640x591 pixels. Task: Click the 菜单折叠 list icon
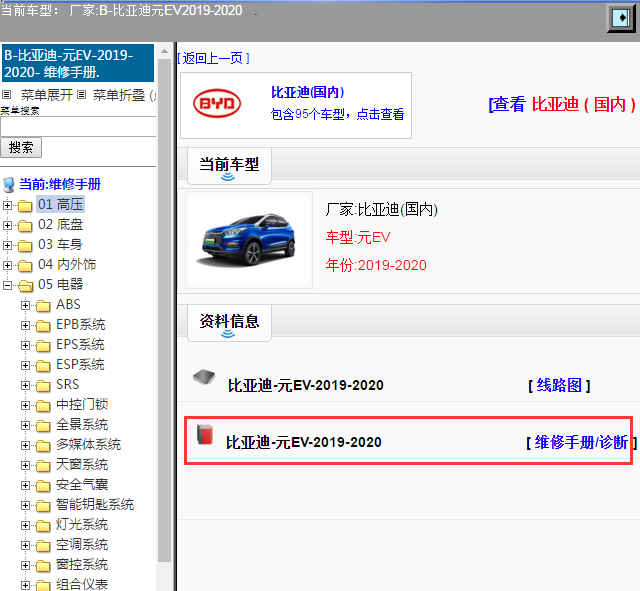coord(82,95)
